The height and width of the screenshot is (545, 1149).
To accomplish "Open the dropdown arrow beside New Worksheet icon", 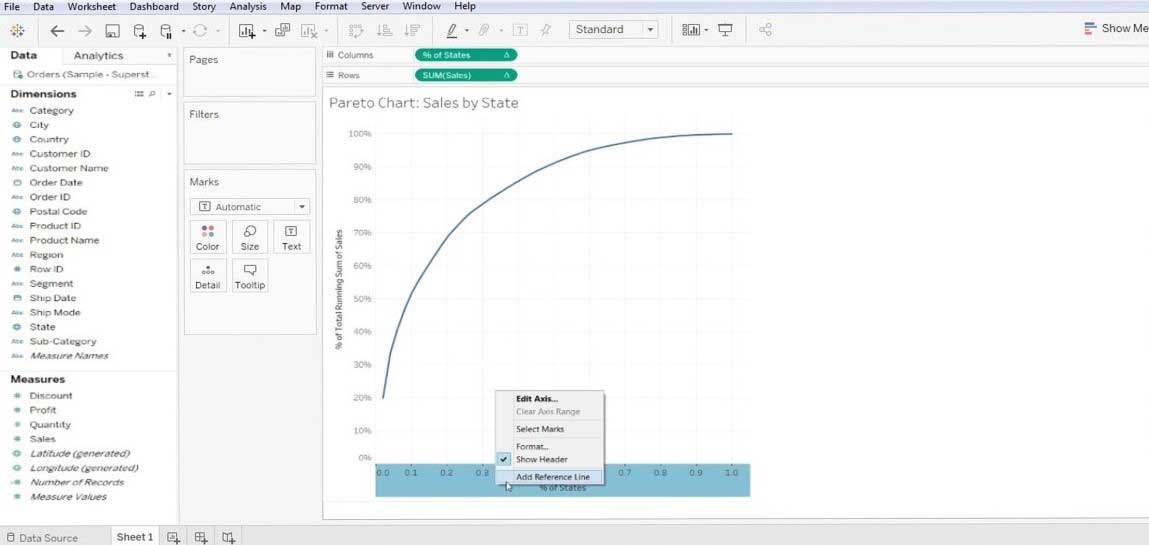I will [264, 31].
